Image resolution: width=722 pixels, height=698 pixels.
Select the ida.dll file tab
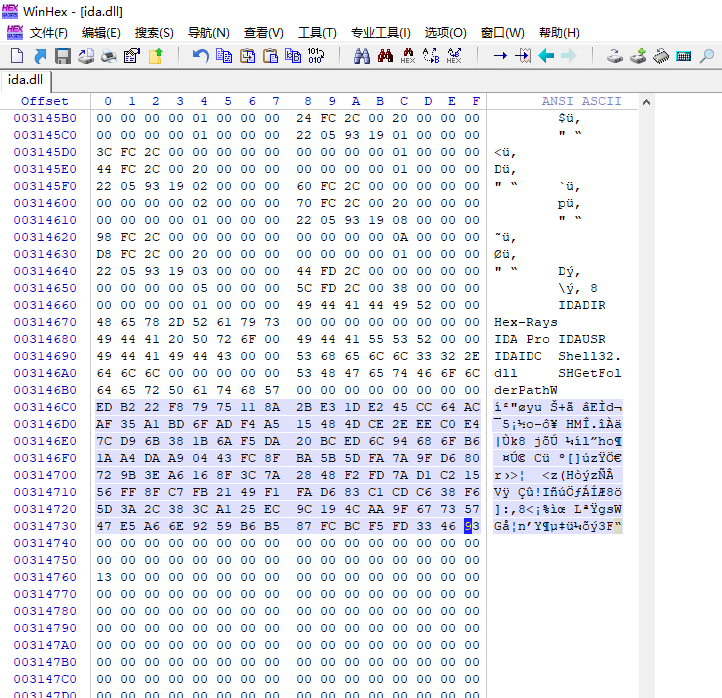tap(25, 80)
